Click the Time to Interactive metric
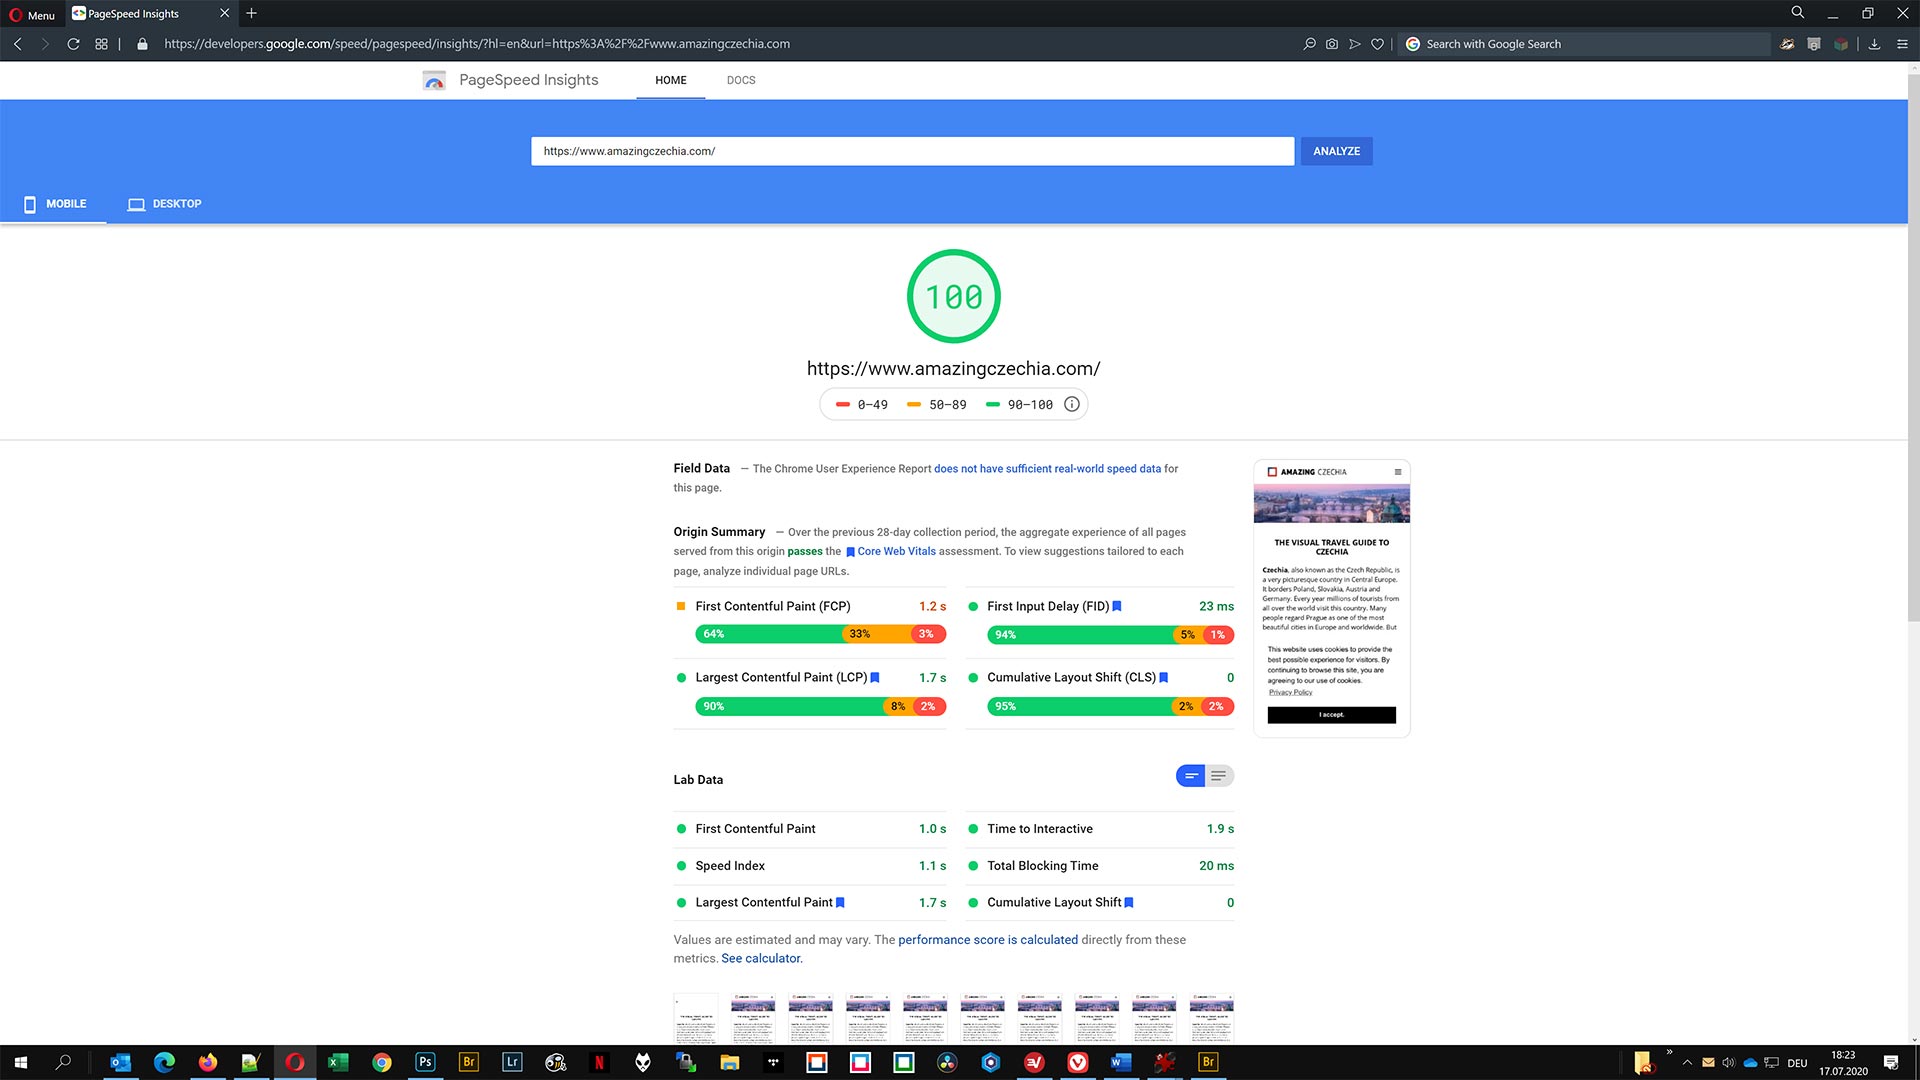The width and height of the screenshot is (1920, 1080). (x=1101, y=829)
